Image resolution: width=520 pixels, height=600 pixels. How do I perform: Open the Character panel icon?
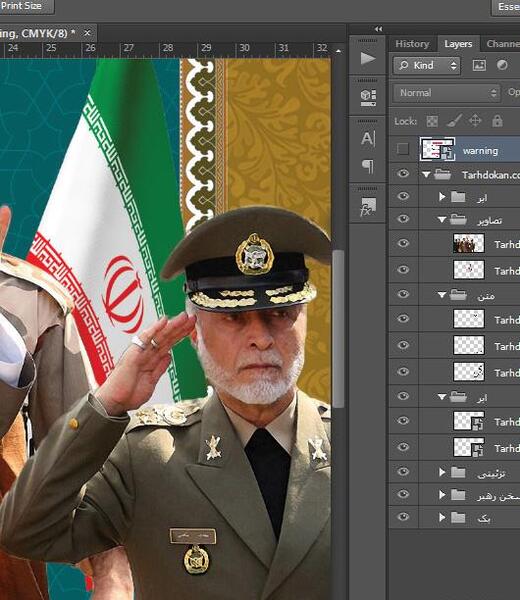point(368,139)
